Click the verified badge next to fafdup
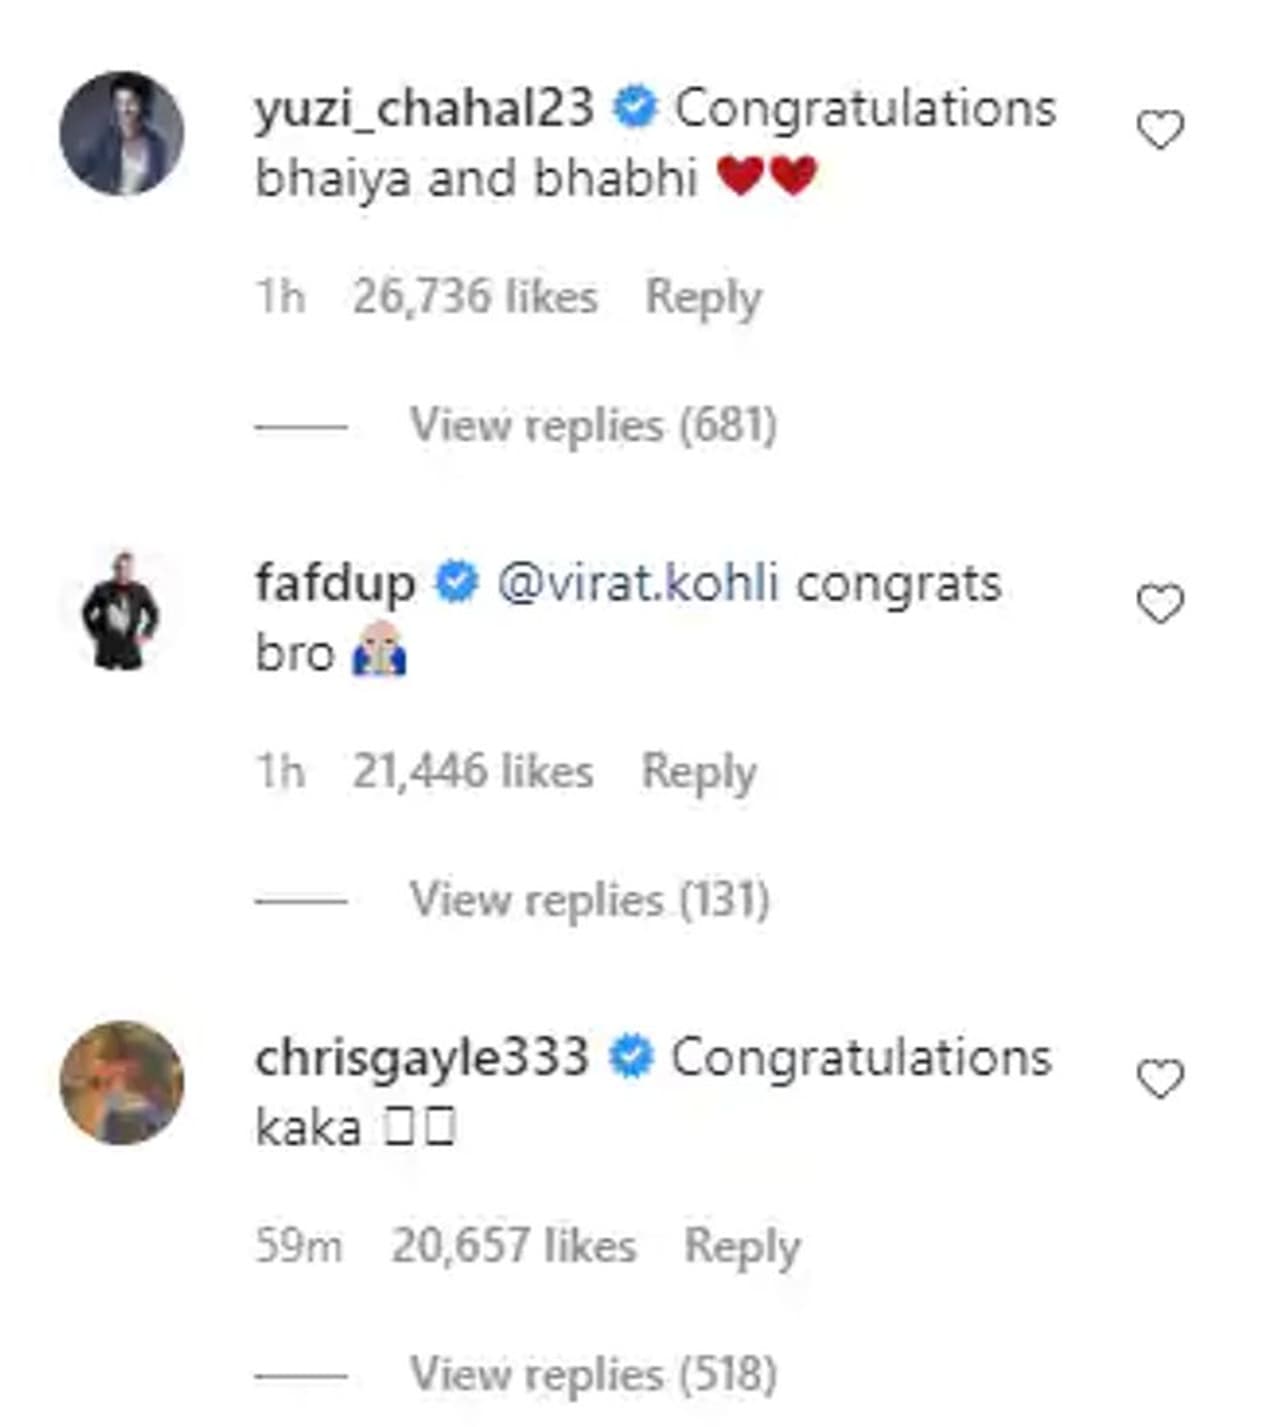The image size is (1280, 1427). point(456,582)
